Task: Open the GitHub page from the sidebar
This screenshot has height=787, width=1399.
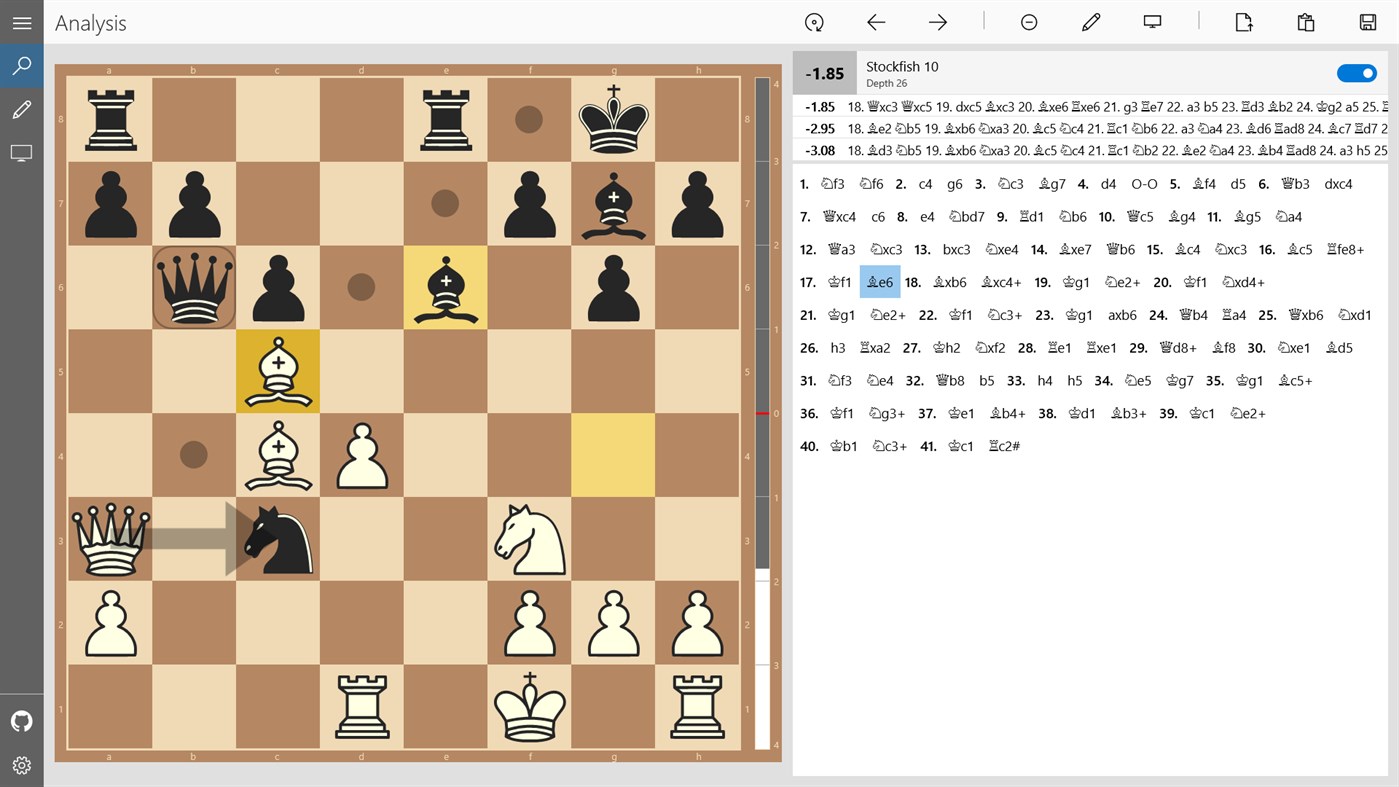Action: (22, 721)
